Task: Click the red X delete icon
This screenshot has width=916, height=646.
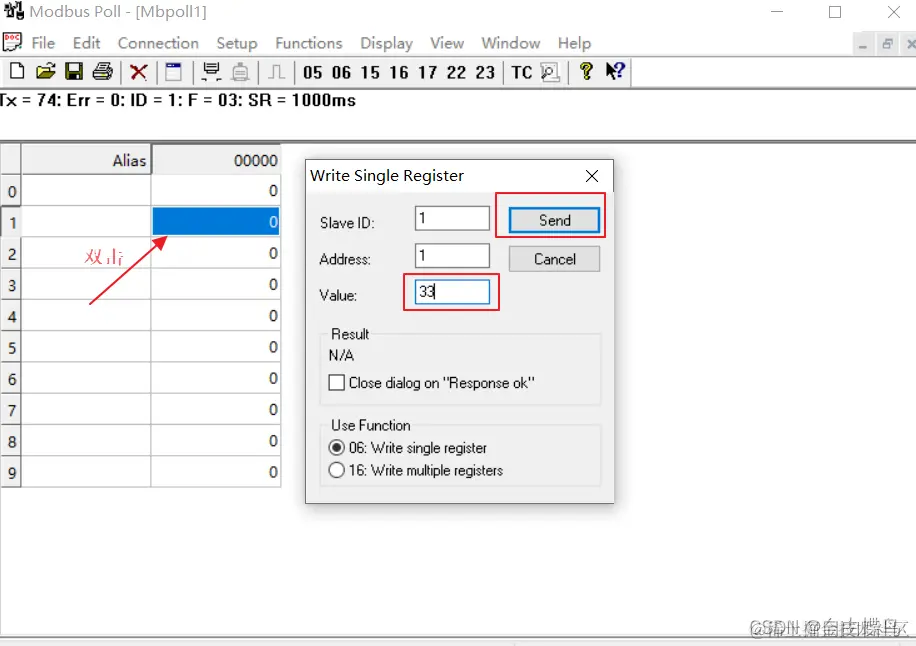Action: (x=138, y=72)
